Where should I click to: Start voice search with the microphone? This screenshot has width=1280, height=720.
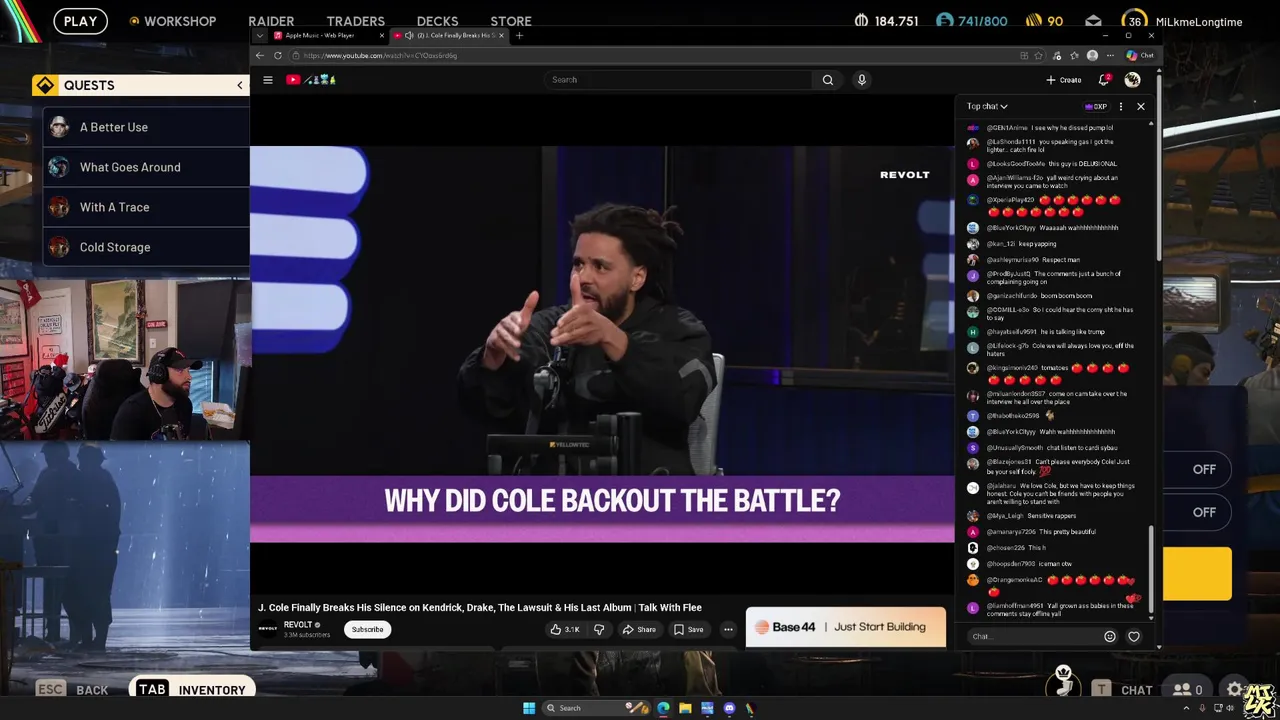[861, 80]
